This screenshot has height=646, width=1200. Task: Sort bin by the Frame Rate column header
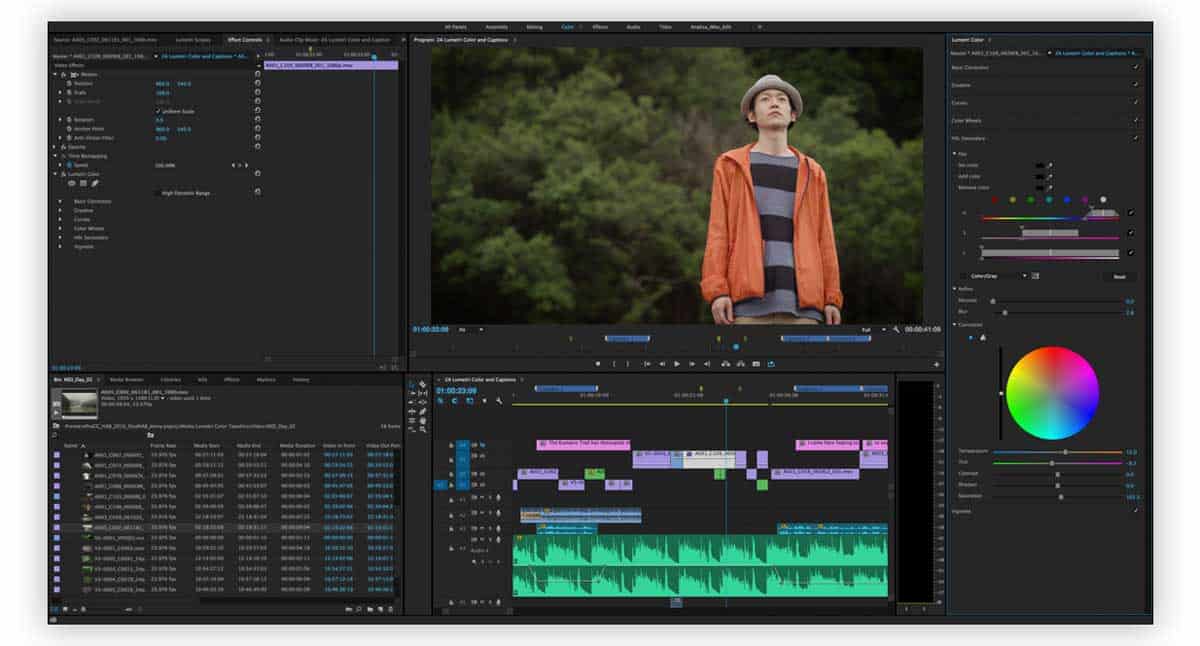162,445
